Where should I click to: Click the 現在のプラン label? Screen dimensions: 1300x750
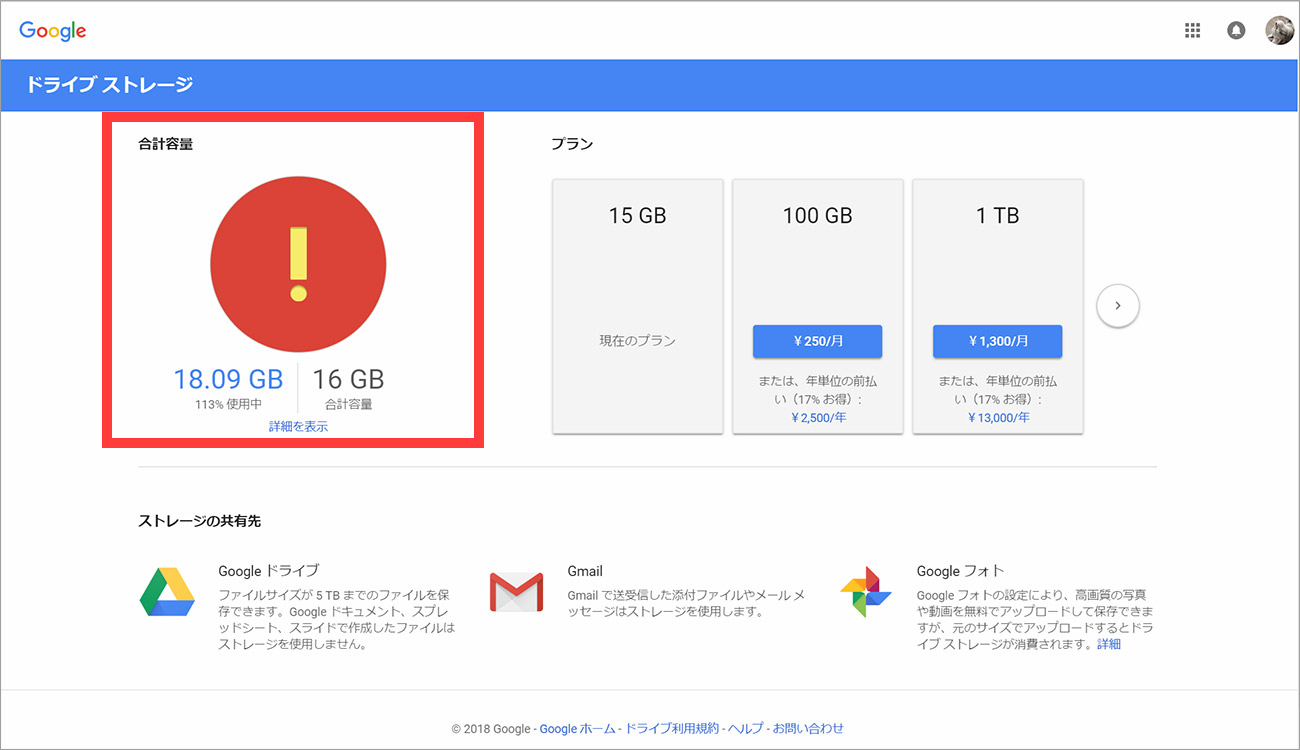point(638,341)
